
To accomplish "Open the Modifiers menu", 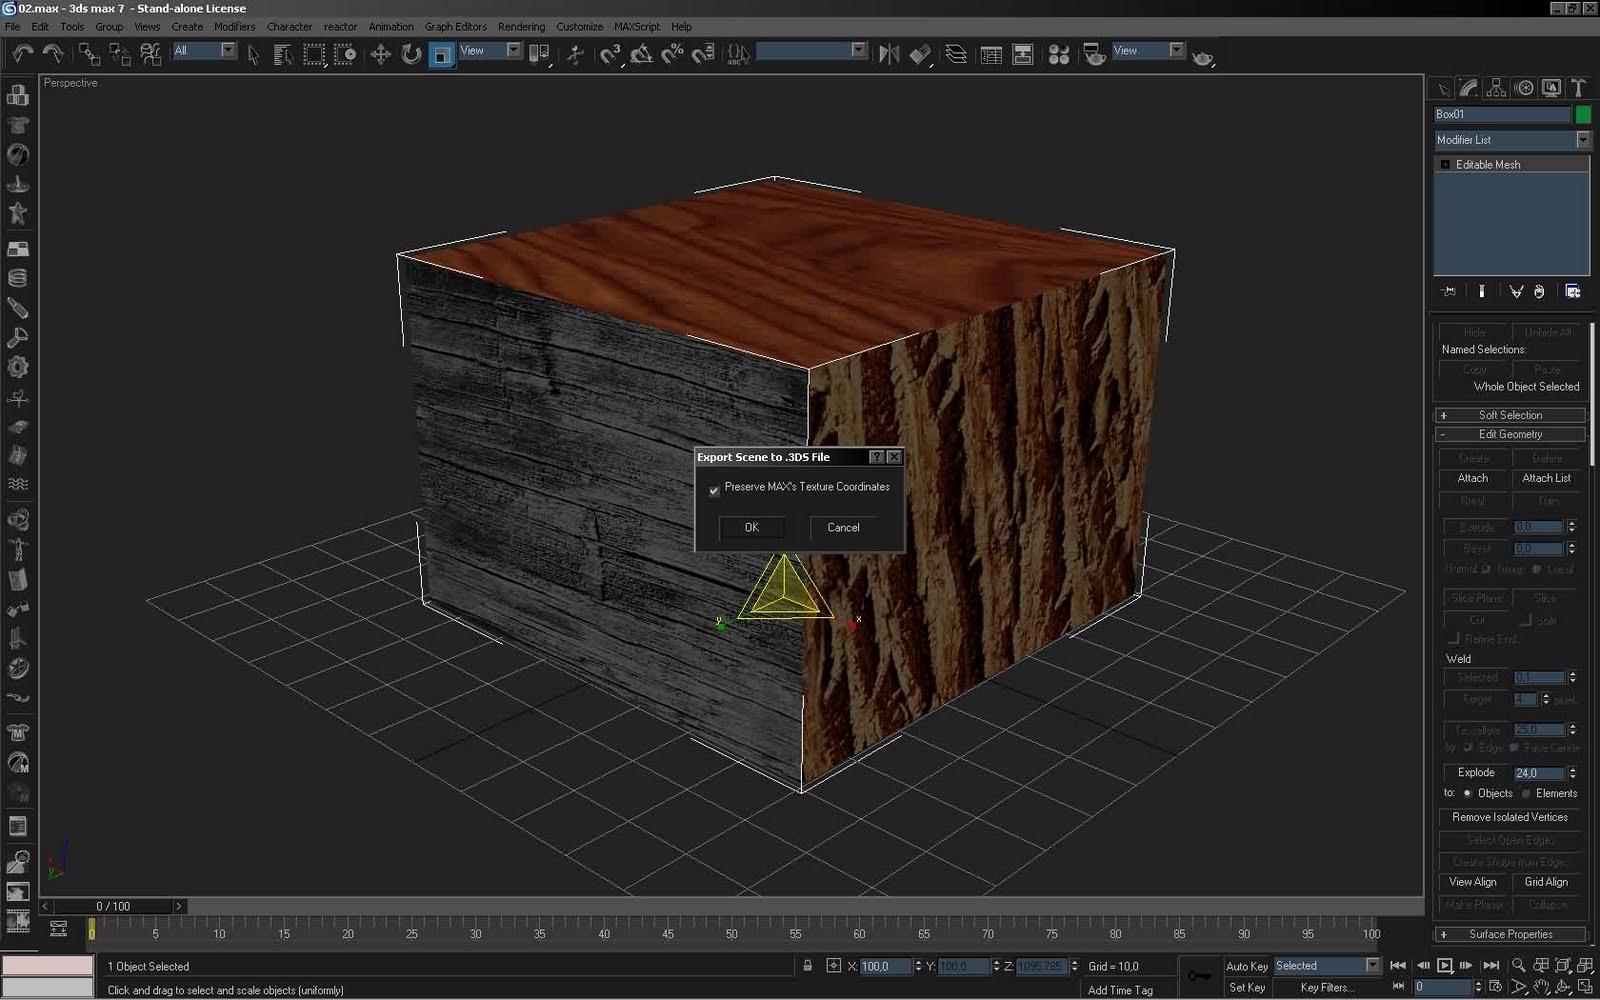I will (x=234, y=27).
